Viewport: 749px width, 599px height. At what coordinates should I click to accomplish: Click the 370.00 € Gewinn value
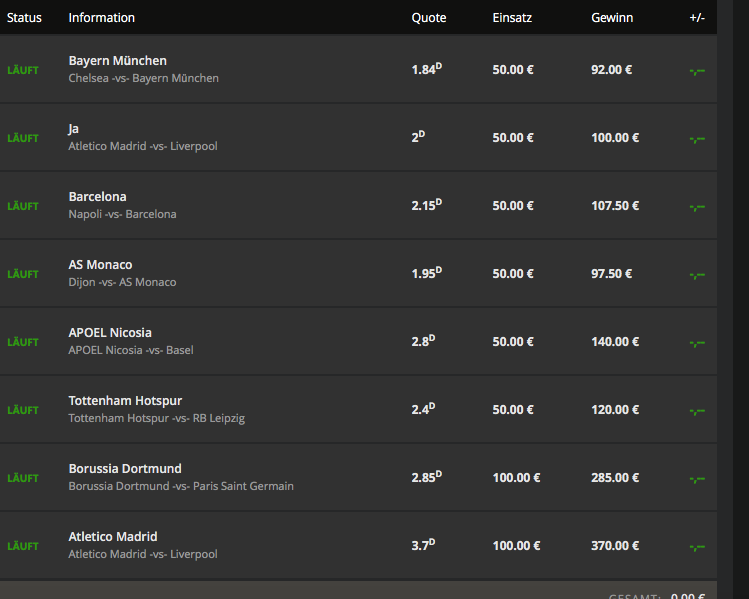(x=615, y=546)
